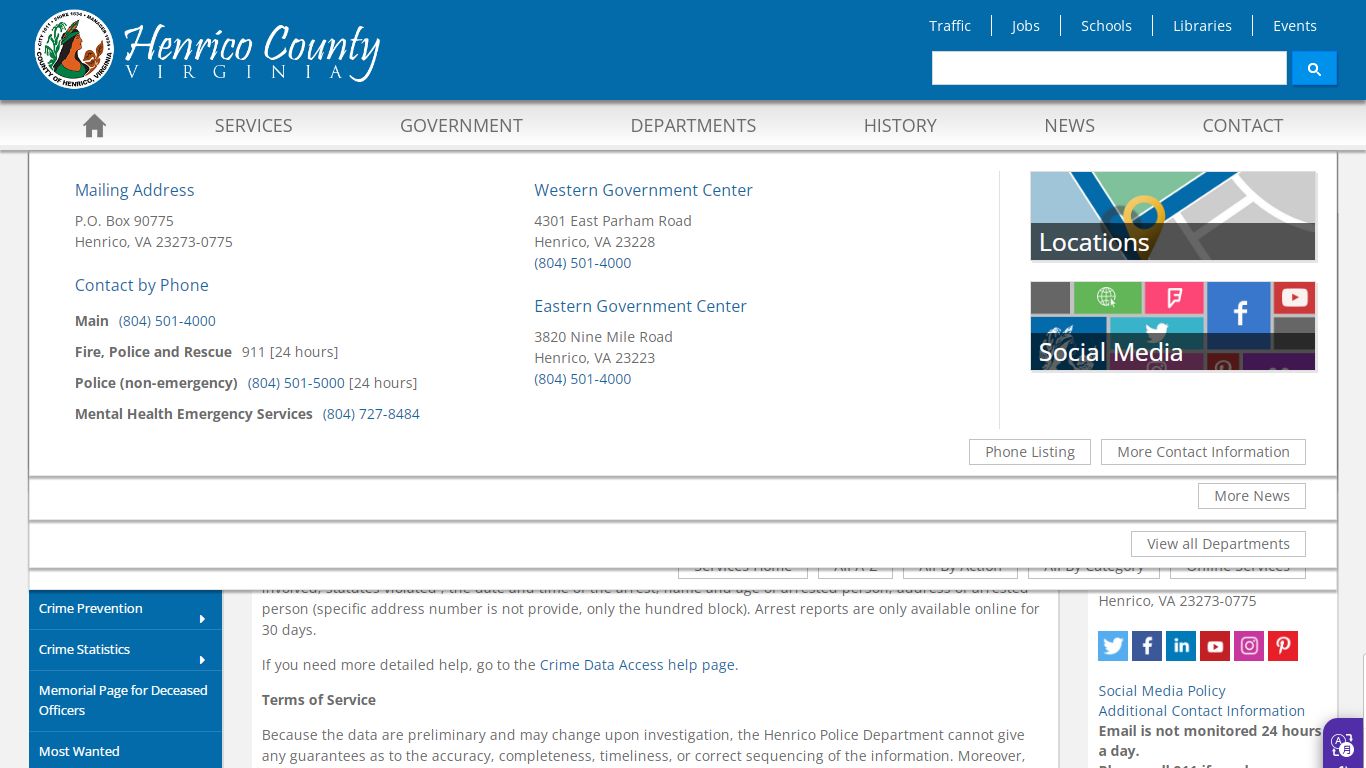This screenshot has height=768, width=1366.
Task: Select the 3820 Nine Mile Road text
Action: [x=603, y=337]
